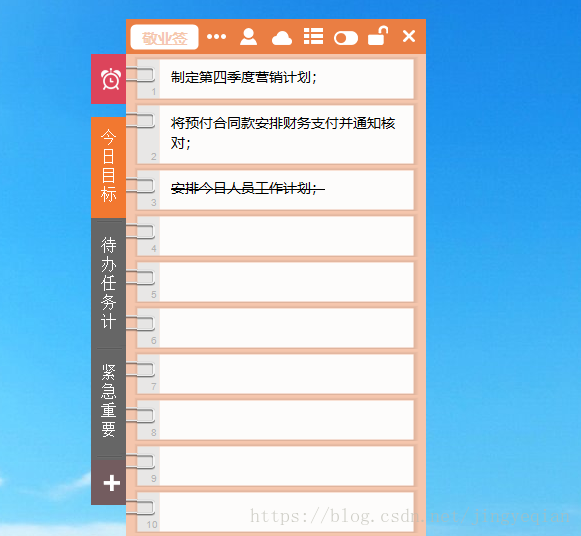581x536 pixels.
Task: Click empty note row 7
Action: (275, 374)
